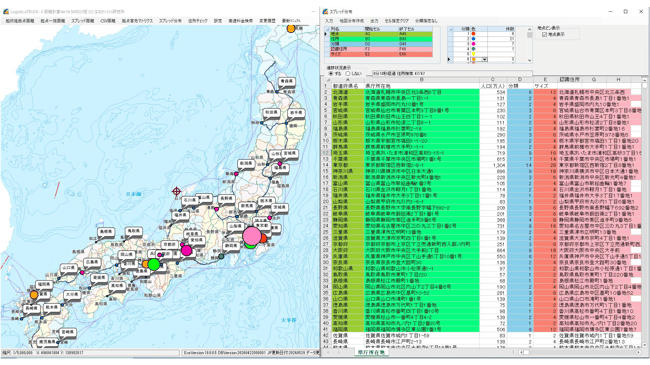
Task: Click the orange Fukuoka bubble on the map
Action: tap(34, 295)
